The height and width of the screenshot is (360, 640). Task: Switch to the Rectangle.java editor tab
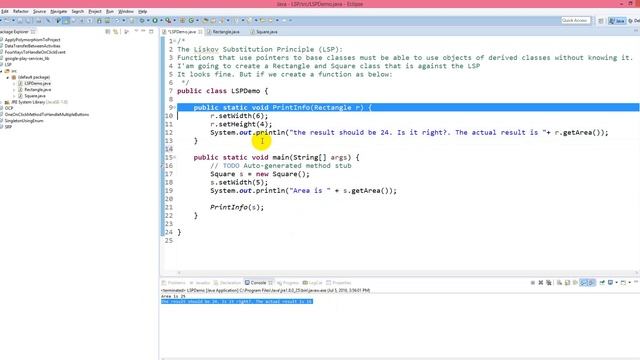point(223,32)
